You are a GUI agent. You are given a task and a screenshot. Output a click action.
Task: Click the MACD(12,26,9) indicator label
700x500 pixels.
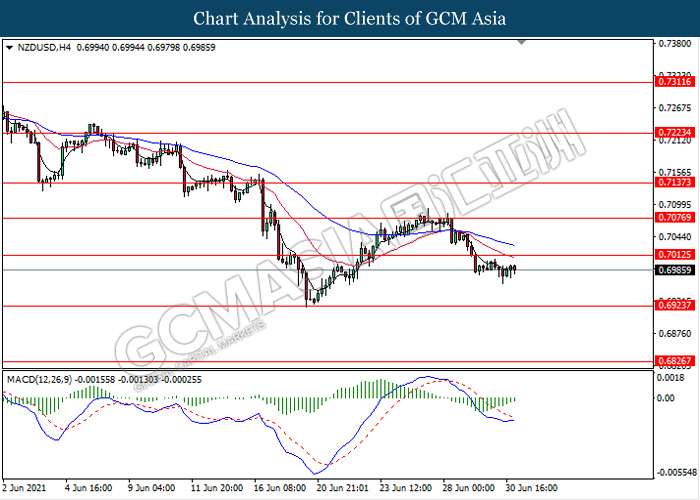[40, 380]
